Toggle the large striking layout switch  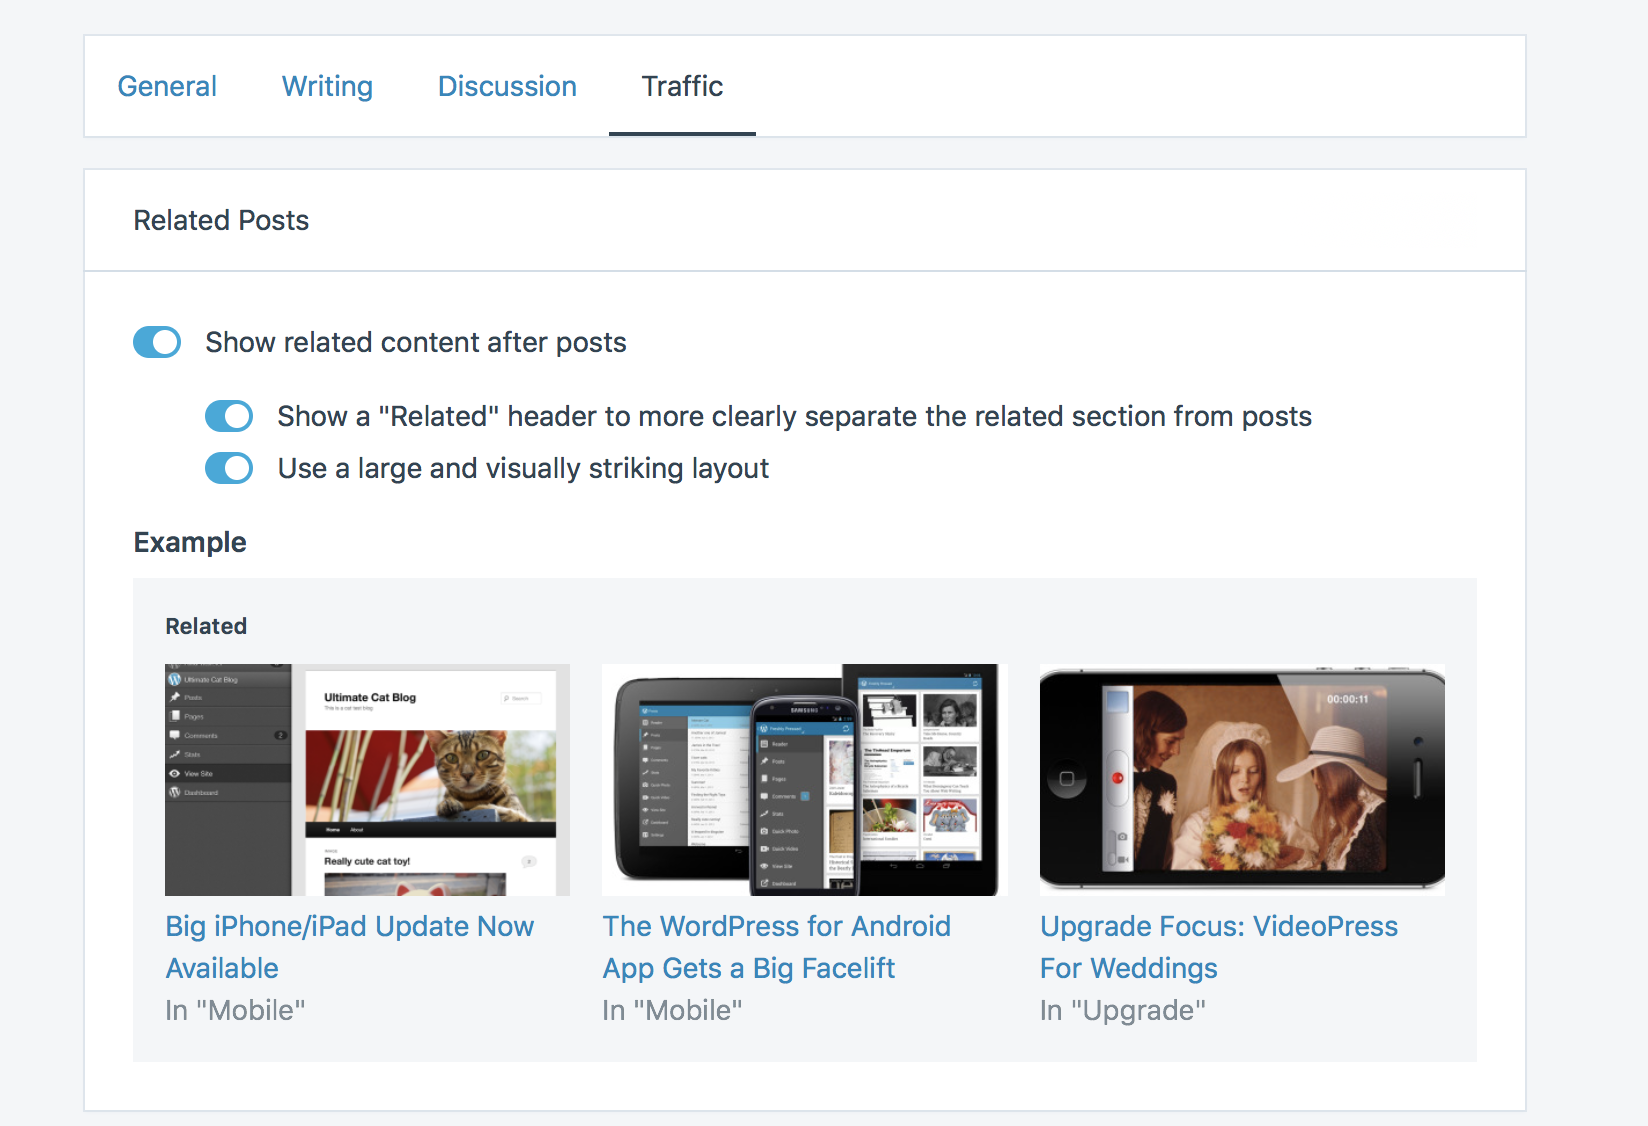pyautogui.click(x=229, y=468)
